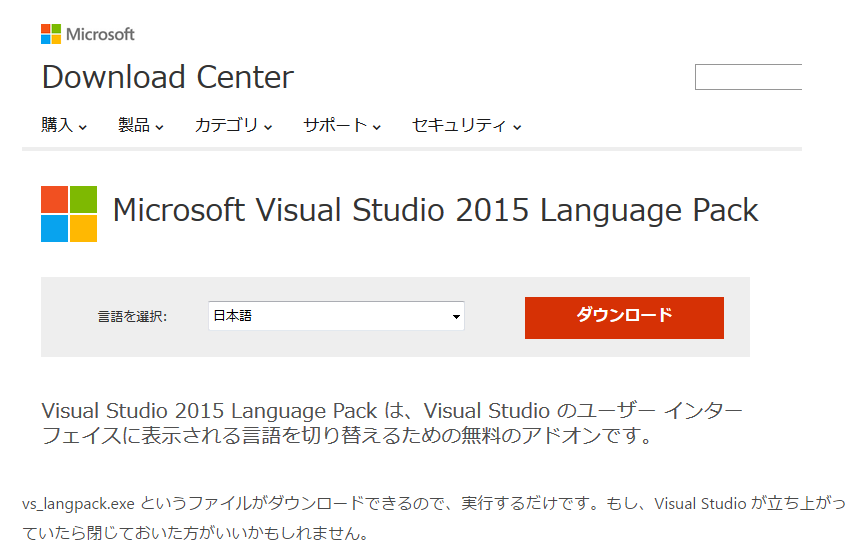Open the サポート menu
This screenshot has width=856, height=546.
tap(342, 126)
